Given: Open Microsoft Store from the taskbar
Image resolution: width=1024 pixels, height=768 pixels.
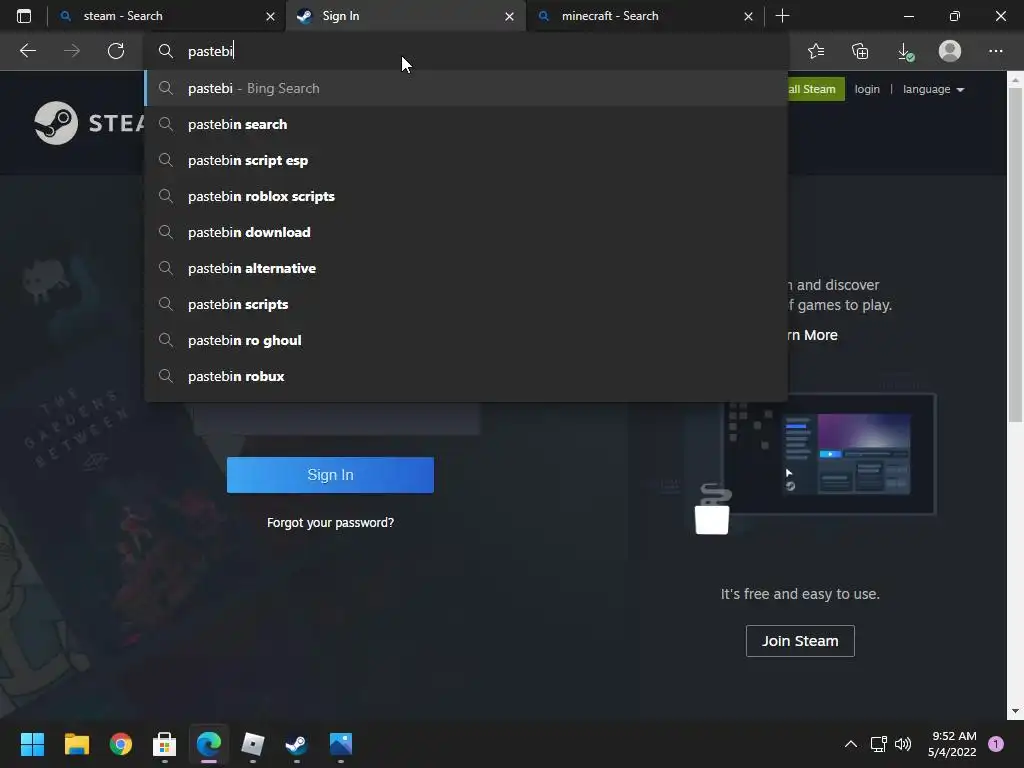Looking at the screenshot, I should (165, 743).
